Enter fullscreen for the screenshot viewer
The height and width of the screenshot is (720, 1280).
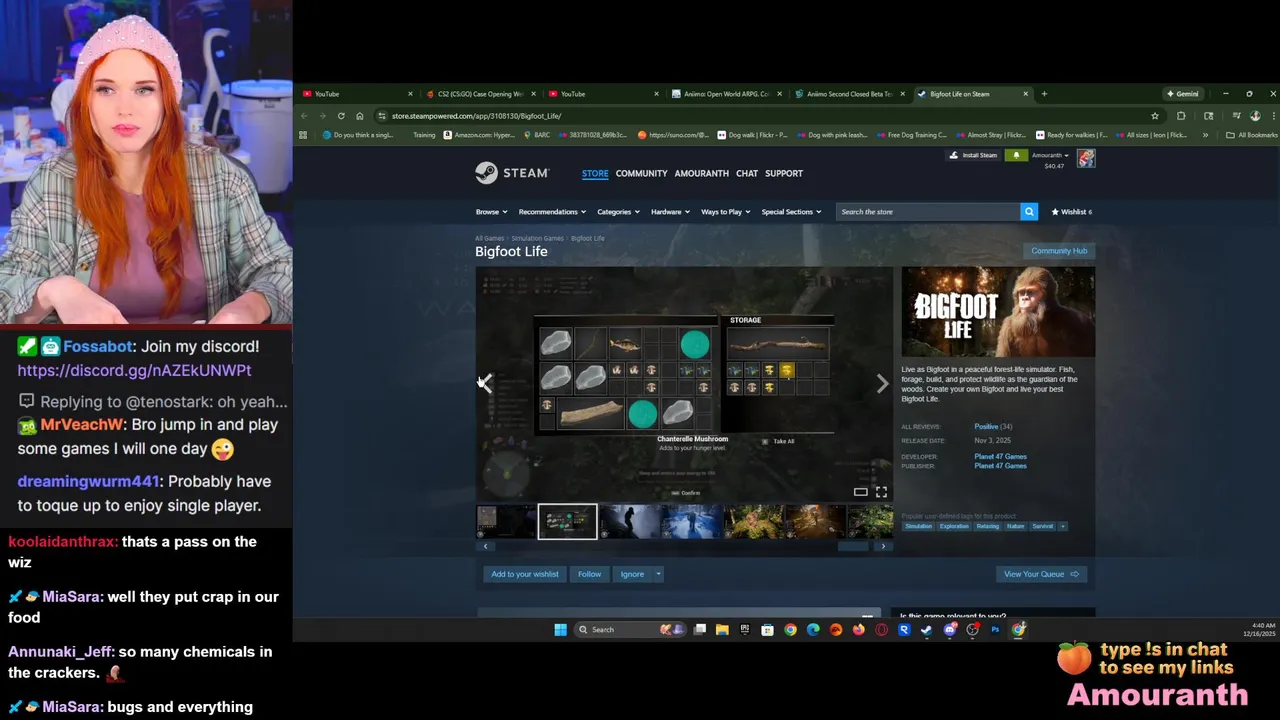881,492
